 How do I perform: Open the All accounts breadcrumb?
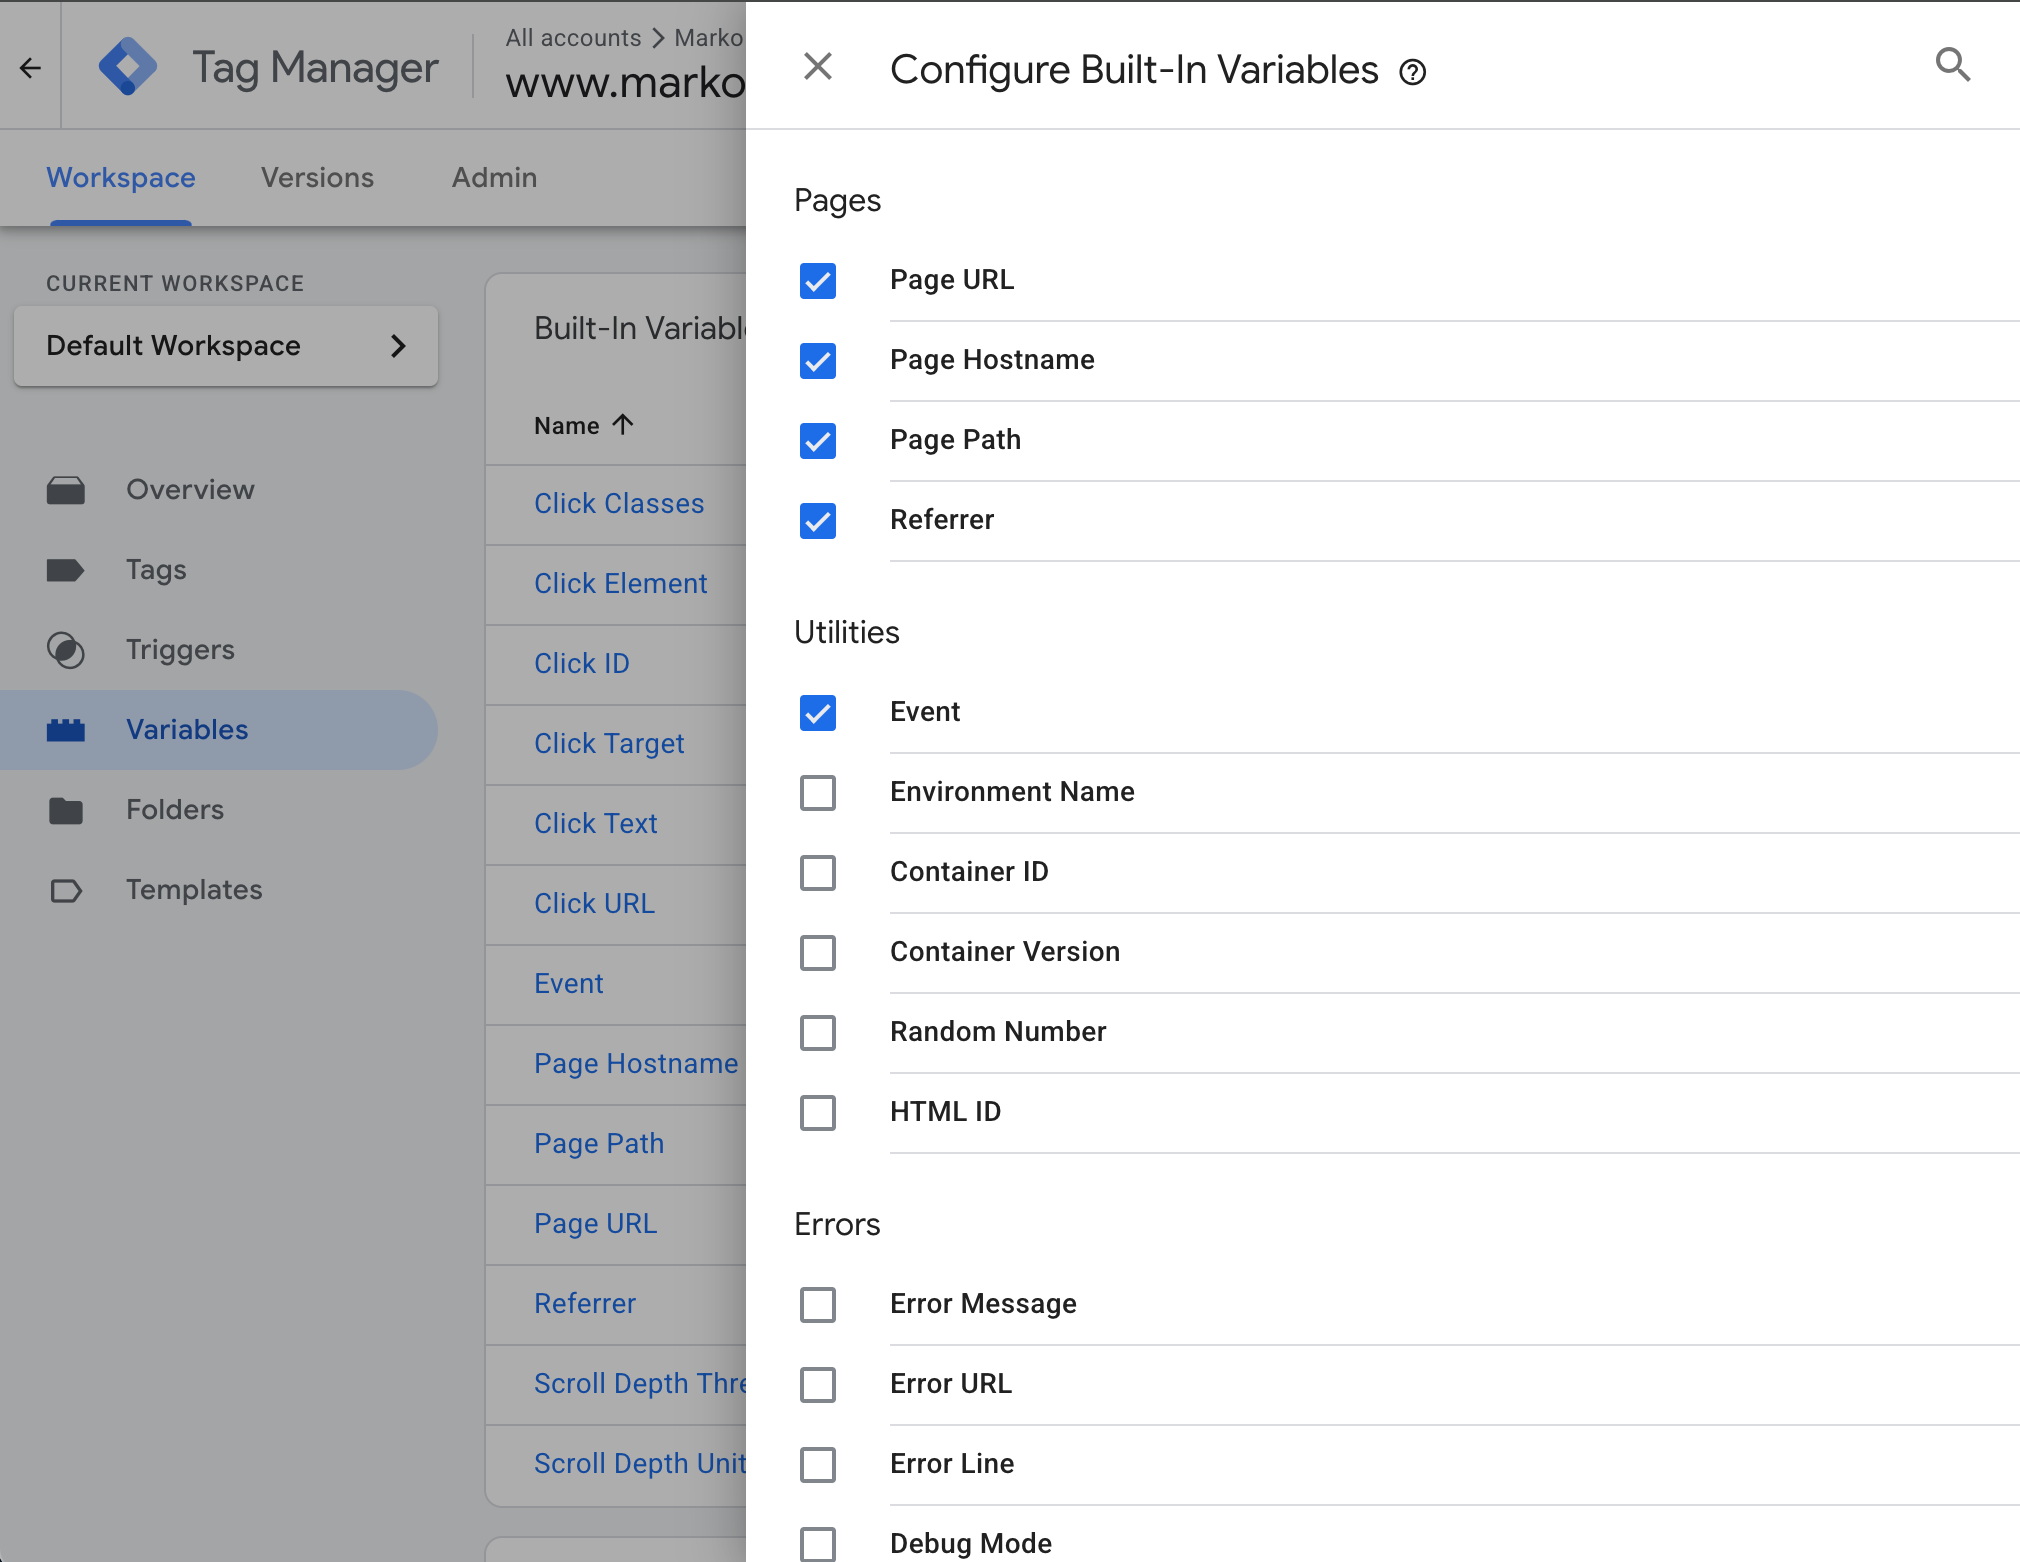click(x=573, y=38)
